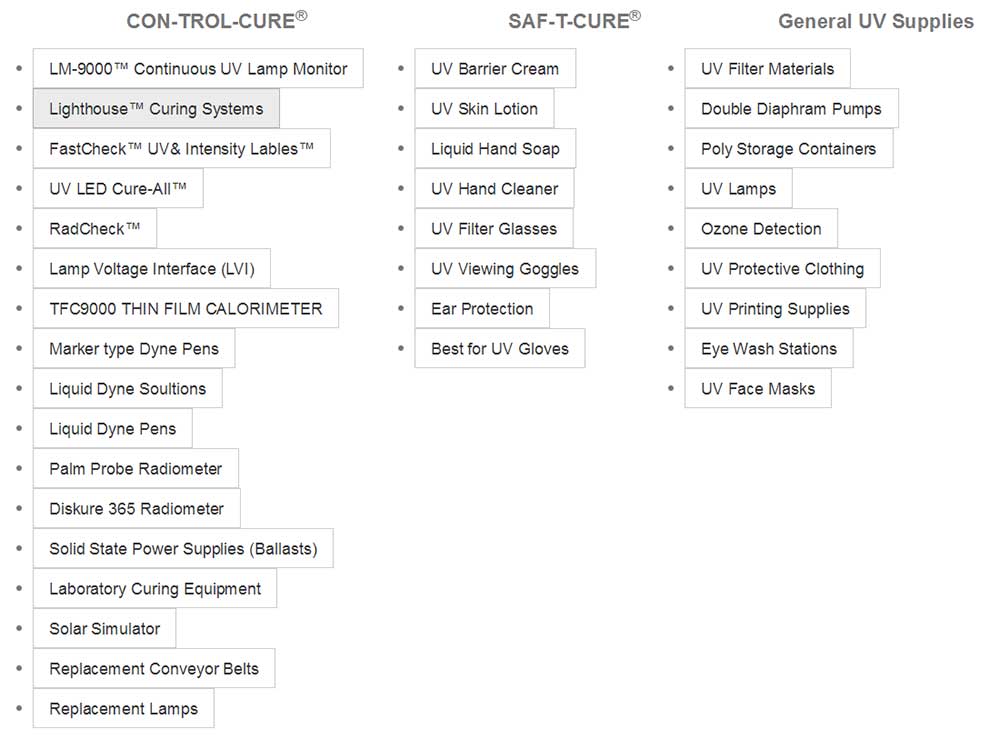Open UV Viewing Goggles page
This screenshot has width=1000, height=739.
tap(505, 268)
